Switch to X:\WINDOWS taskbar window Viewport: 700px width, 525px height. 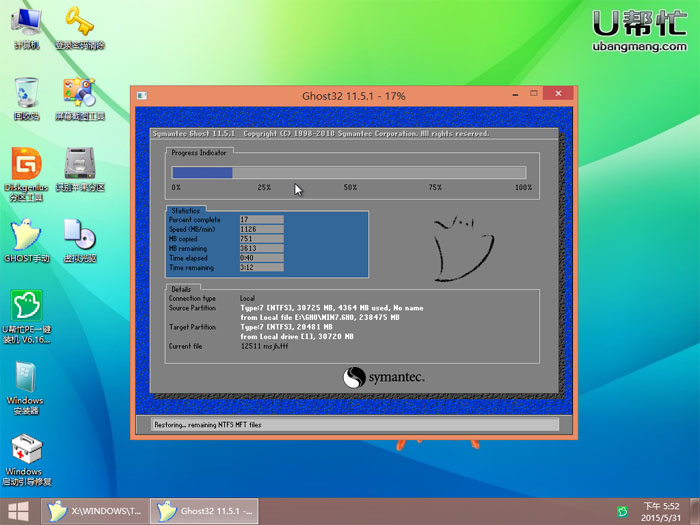click(95, 511)
